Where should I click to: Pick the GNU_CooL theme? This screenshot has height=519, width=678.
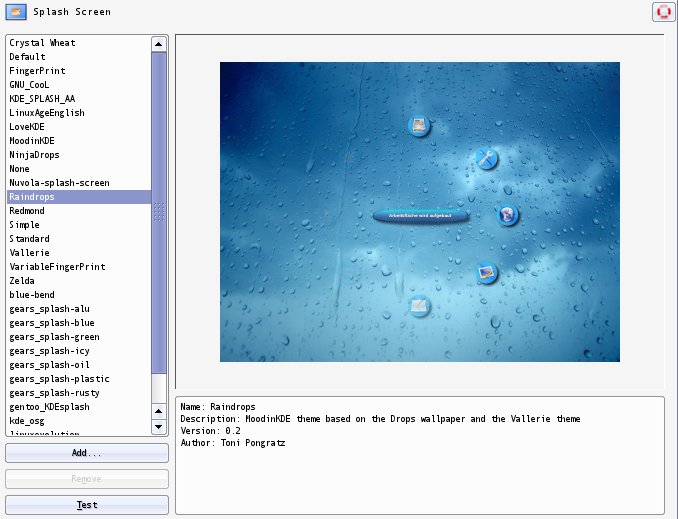point(79,85)
